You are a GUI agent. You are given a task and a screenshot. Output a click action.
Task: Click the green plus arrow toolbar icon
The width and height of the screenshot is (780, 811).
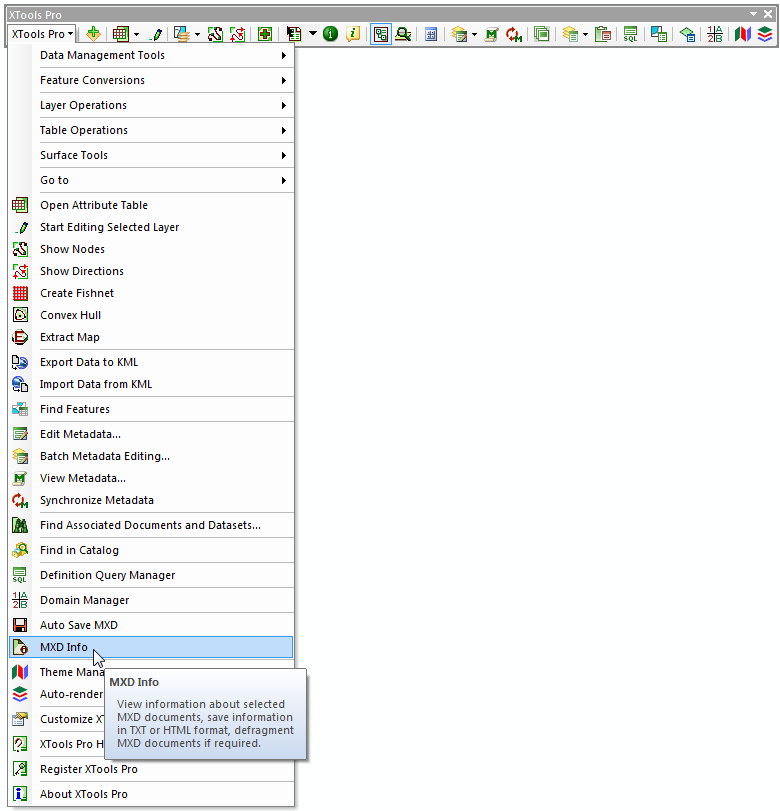[93, 34]
